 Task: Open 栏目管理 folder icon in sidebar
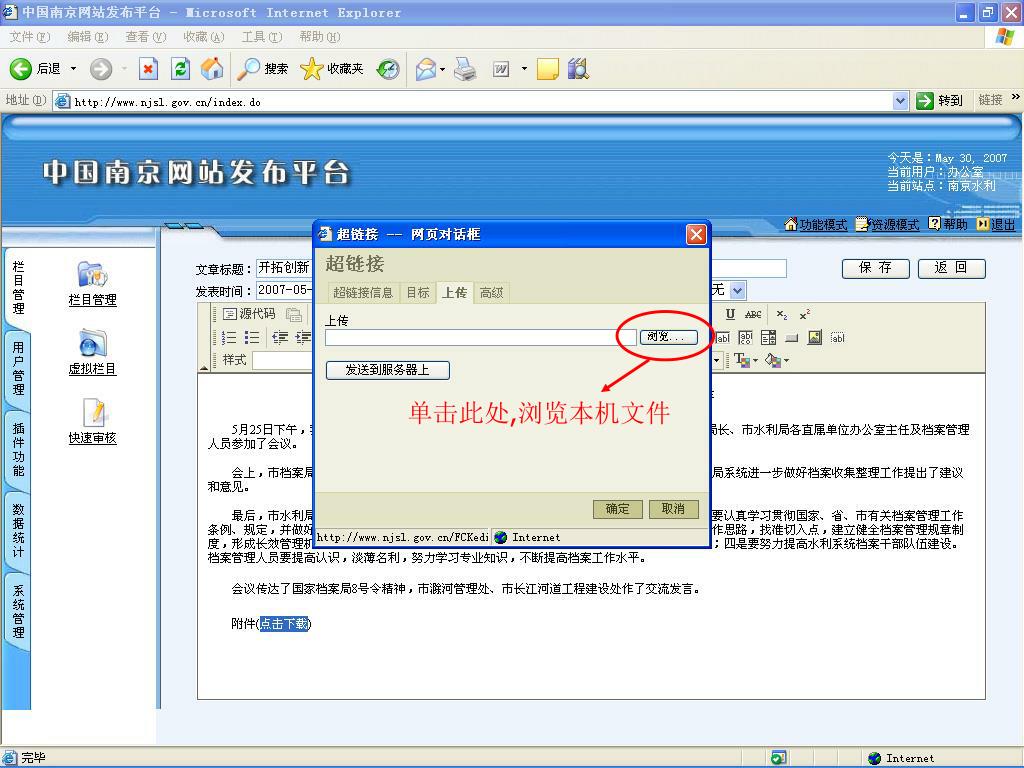(92, 275)
